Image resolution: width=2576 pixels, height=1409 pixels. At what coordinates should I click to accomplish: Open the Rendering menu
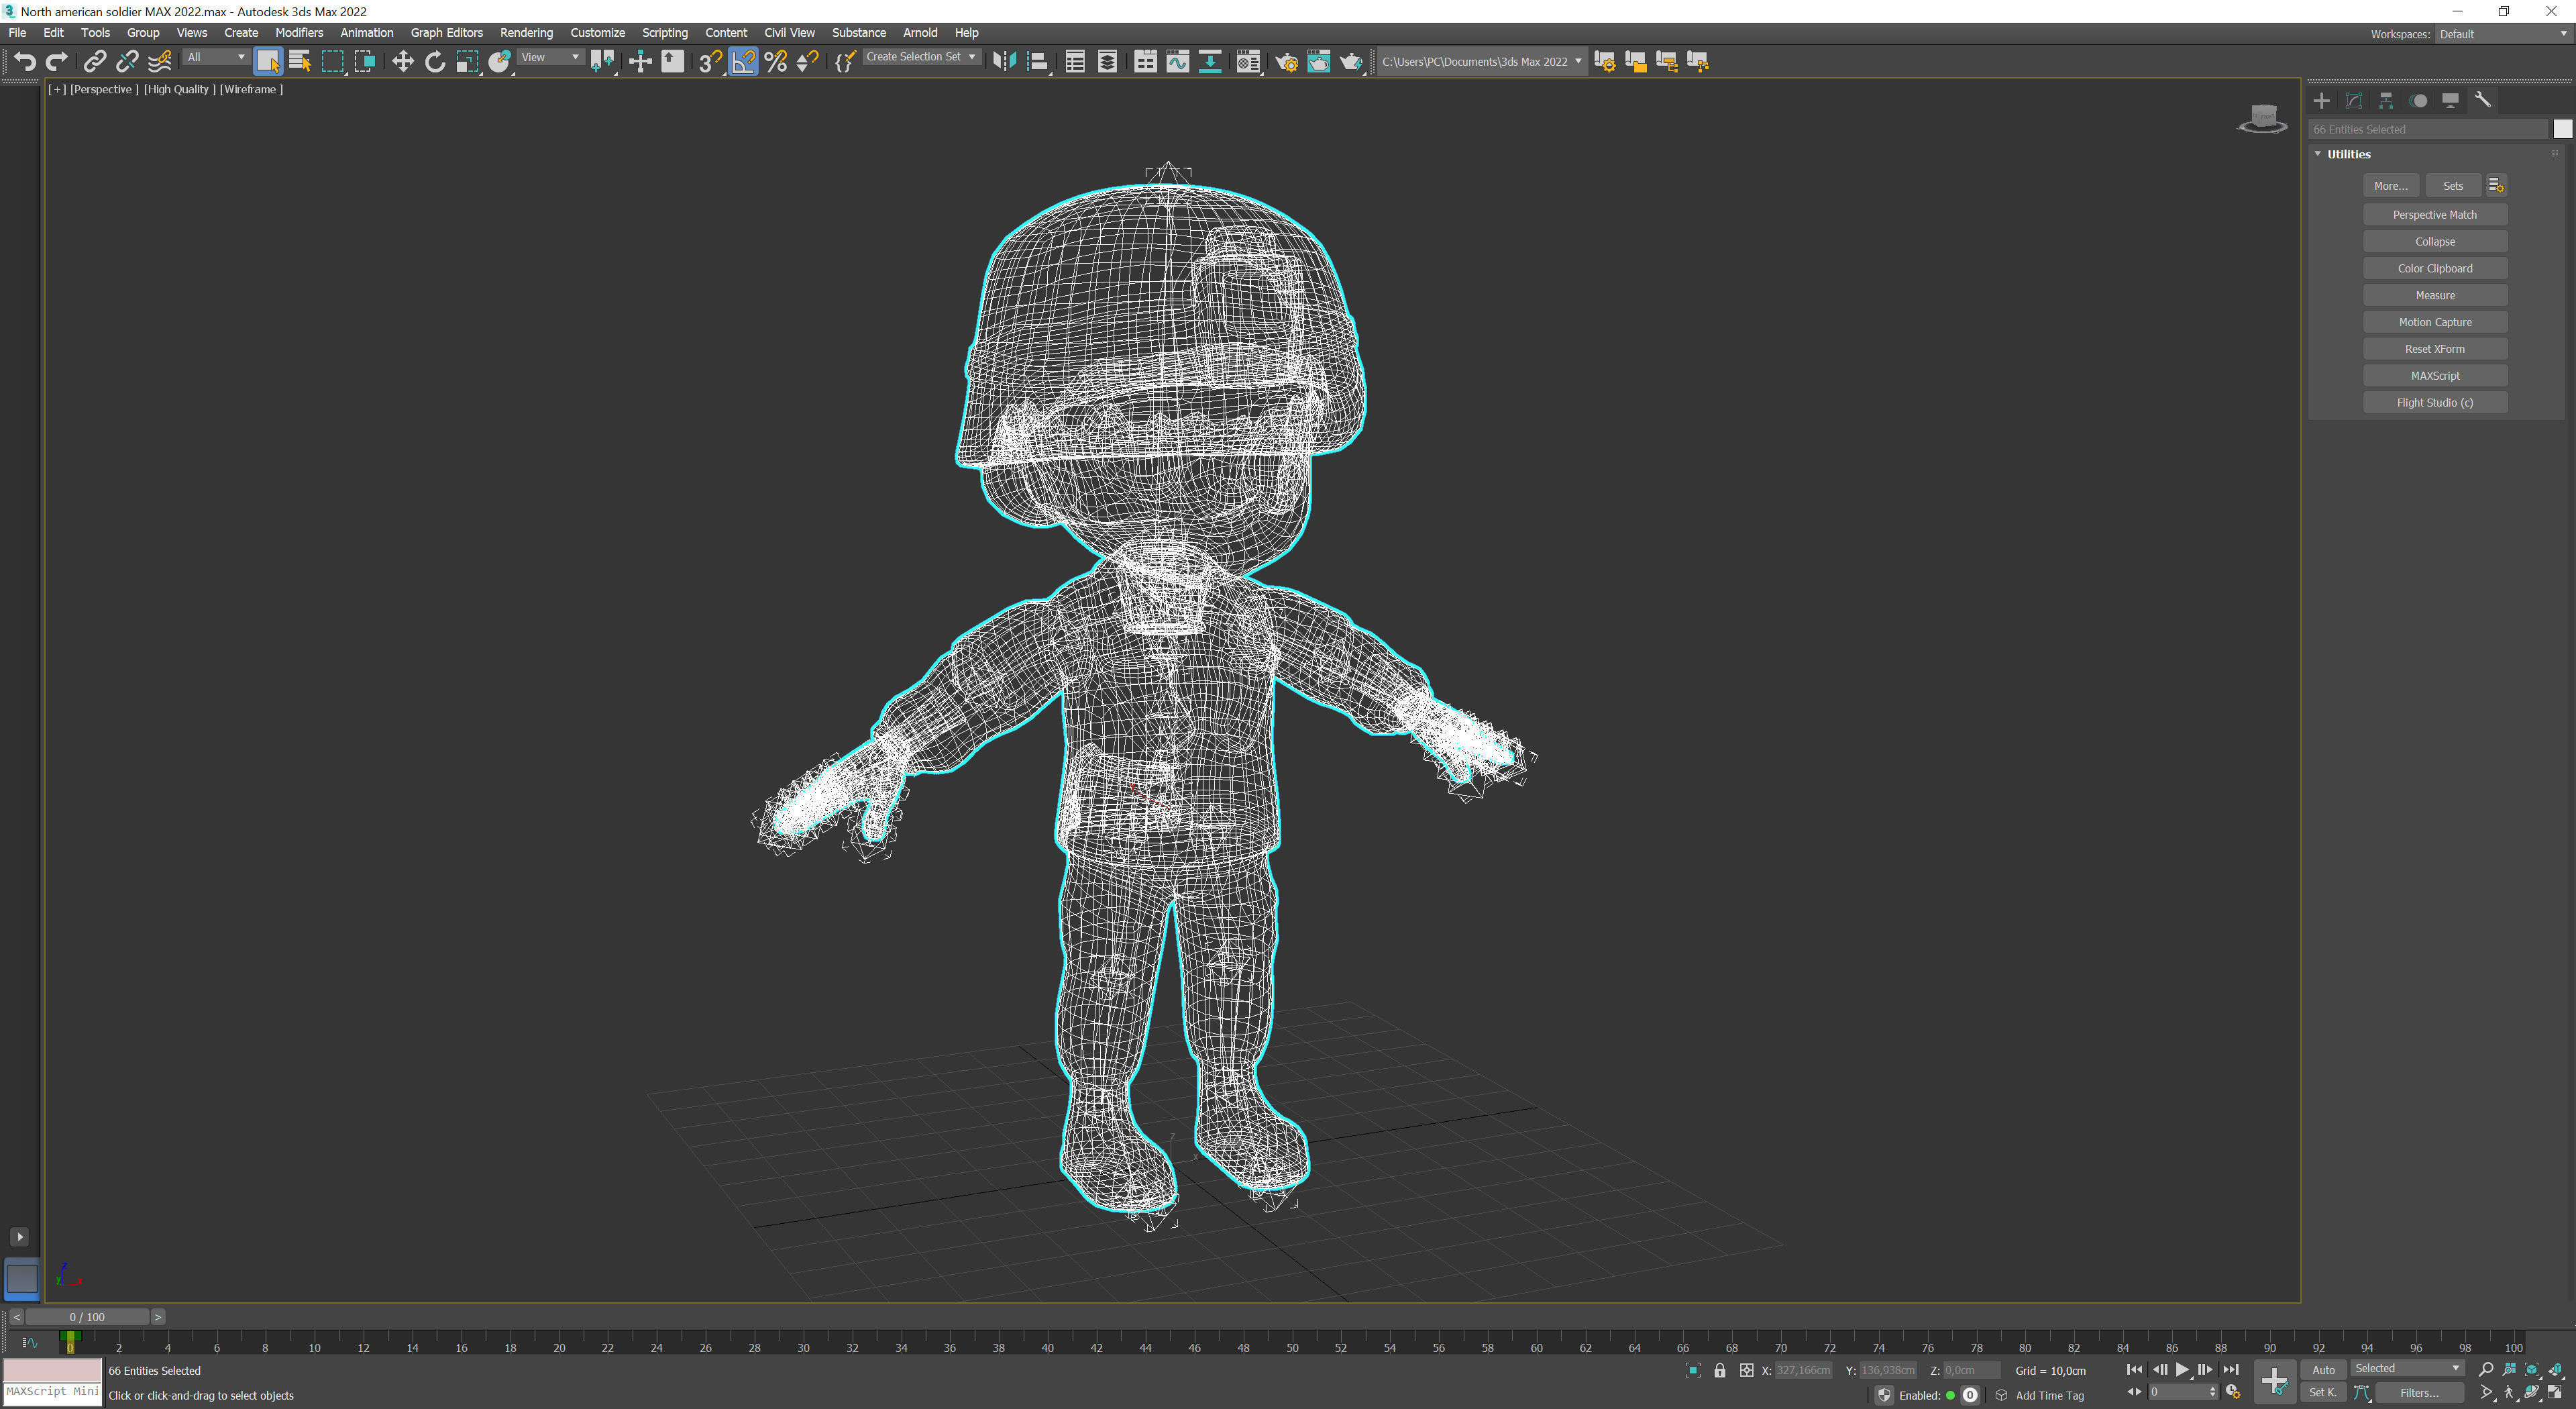pos(526,33)
